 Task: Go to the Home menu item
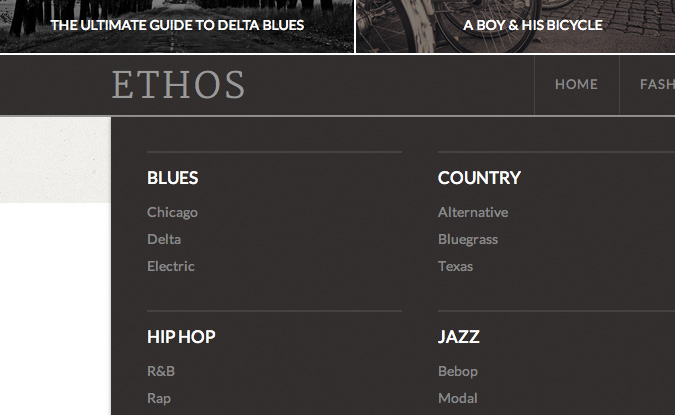576,85
